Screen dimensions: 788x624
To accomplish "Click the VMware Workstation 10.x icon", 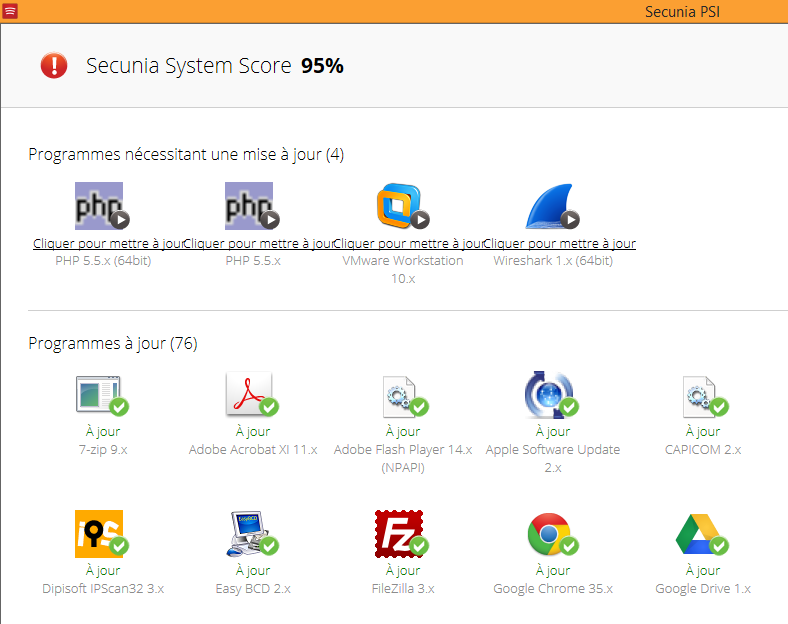I will tap(401, 206).
